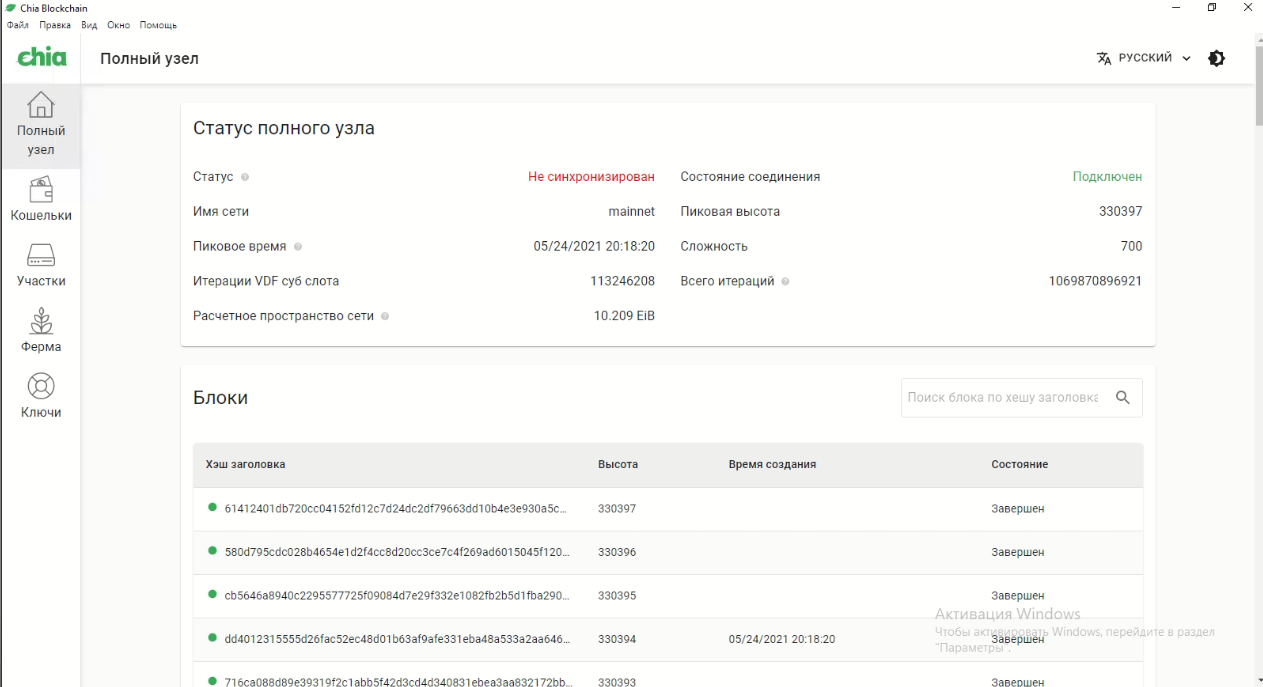Expand the РУССКИЙ language dropdown
This screenshot has width=1263, height=687.
[1144, 58]
